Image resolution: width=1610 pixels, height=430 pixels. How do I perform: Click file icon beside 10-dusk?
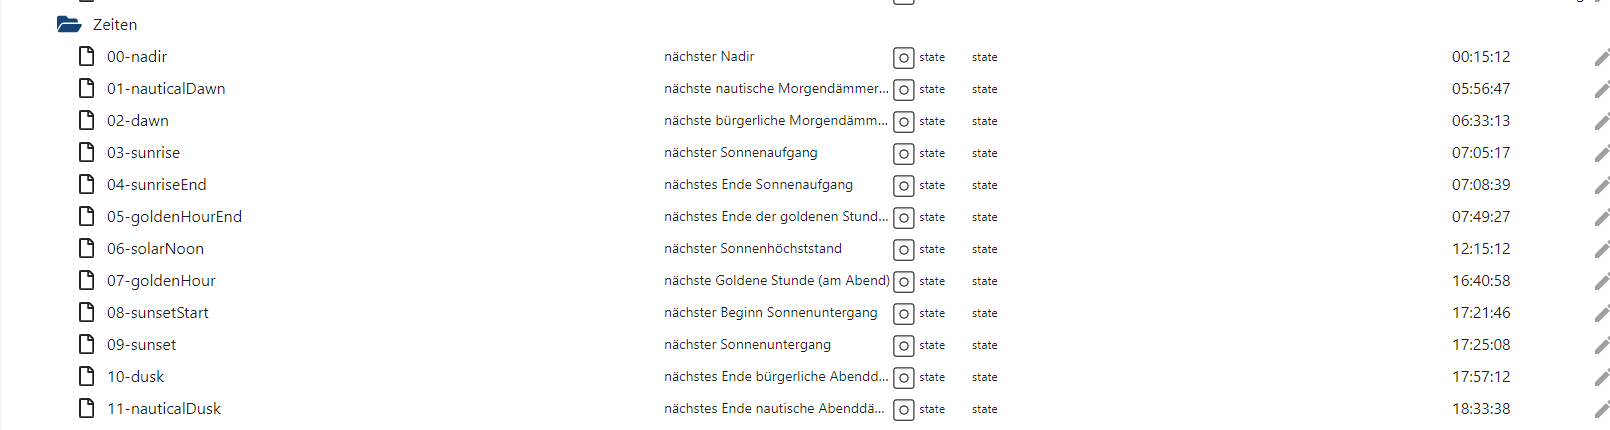(x=87, y=376)
